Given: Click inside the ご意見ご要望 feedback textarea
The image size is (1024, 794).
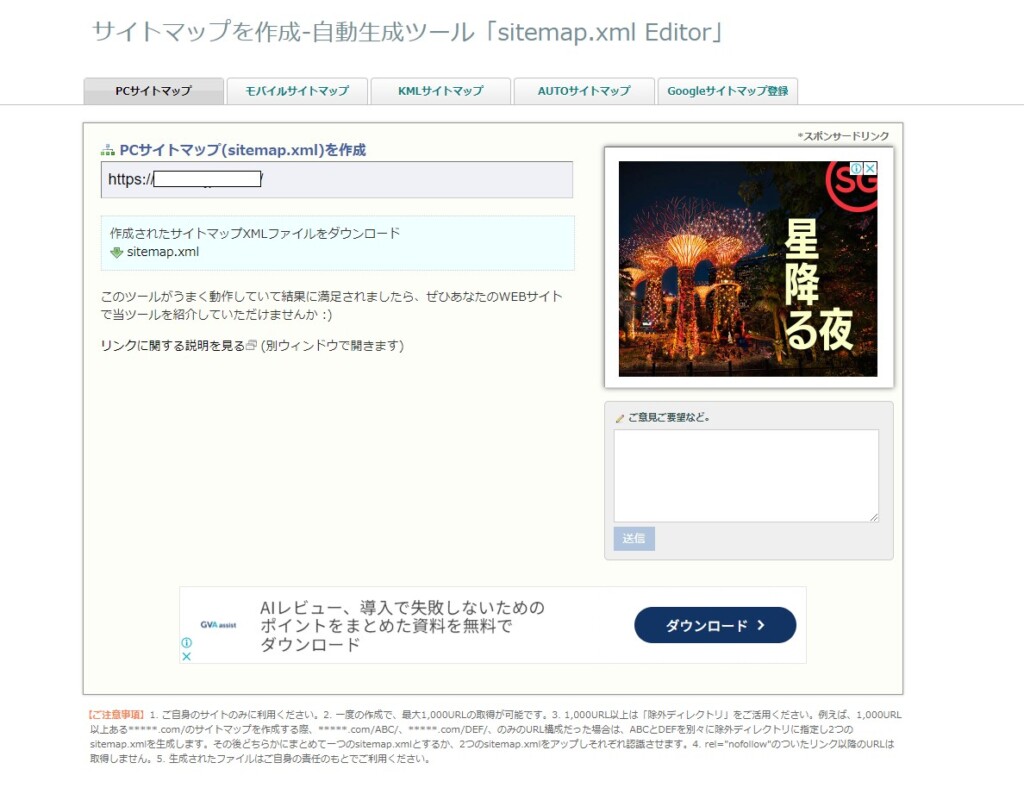Looking at the screenshot, I should [x=746, y=475].
